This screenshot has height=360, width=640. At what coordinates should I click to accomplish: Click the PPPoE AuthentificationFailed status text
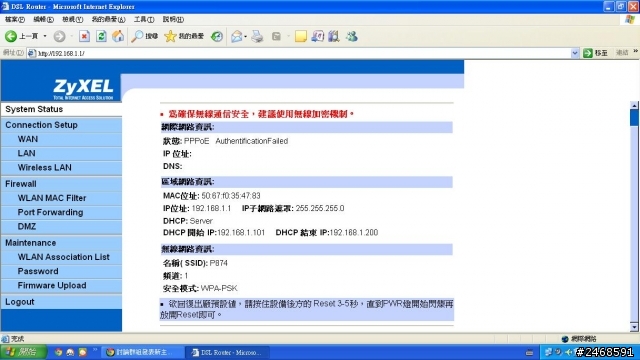click(x=236, y=141)
